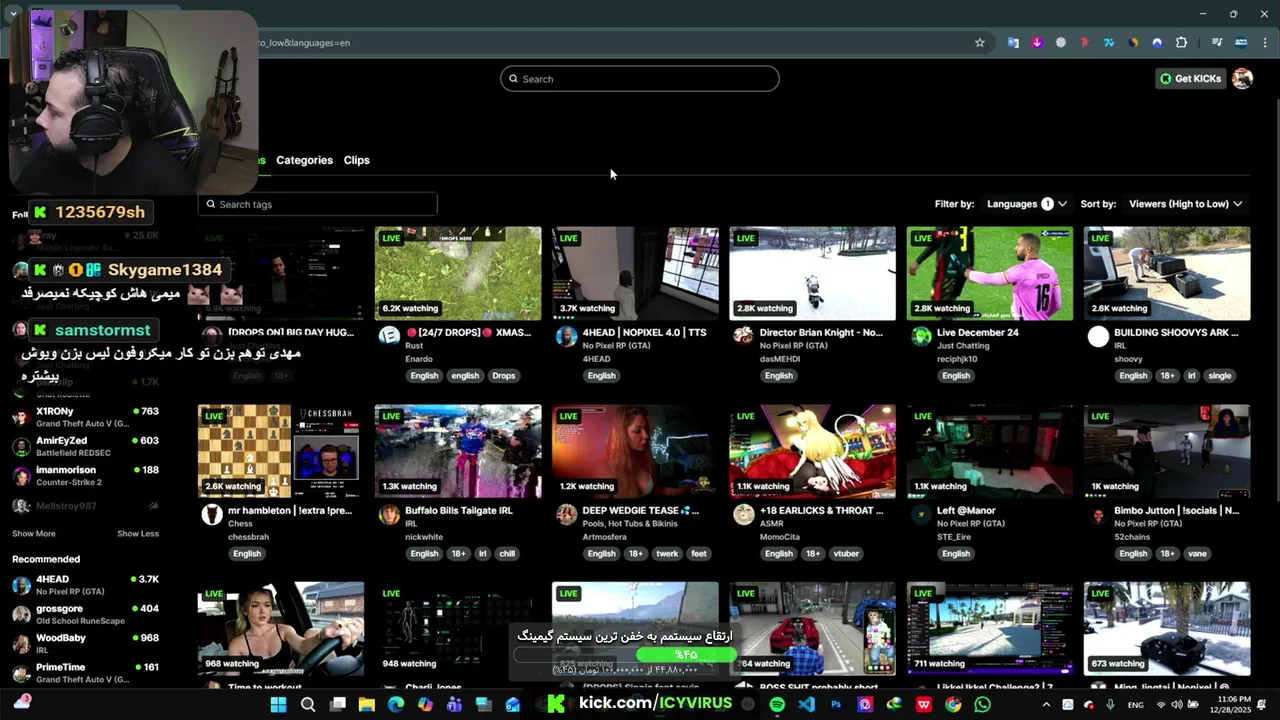
Task: Open the Buffalo Bills Tailgate IRL title
Action: [459, 510]
